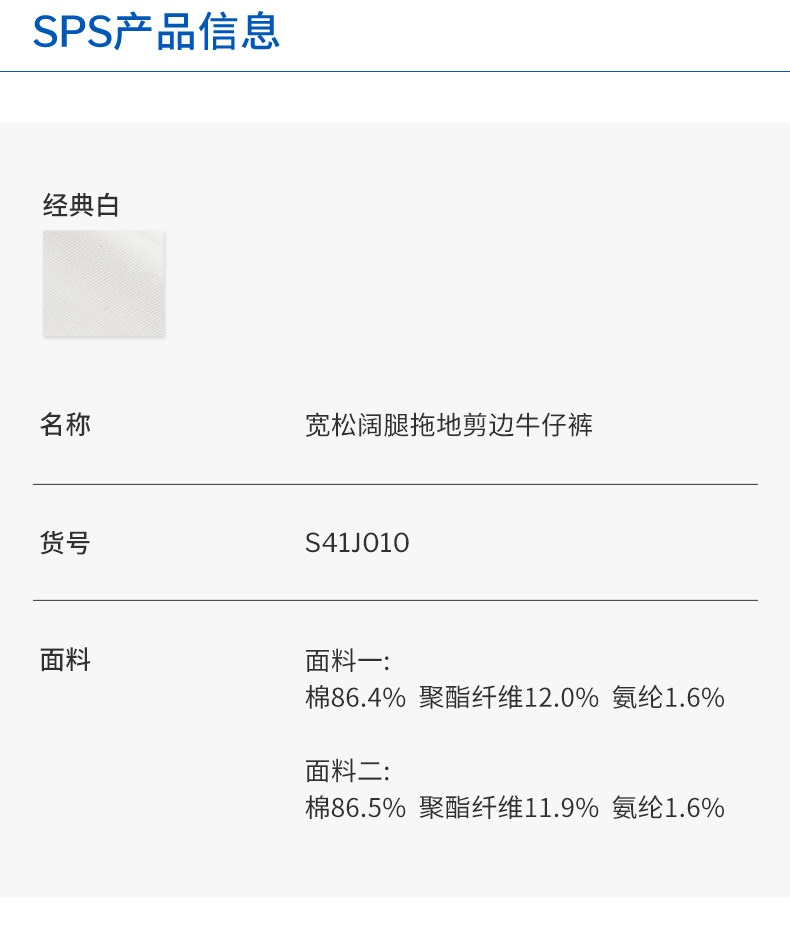
Task: Click the divider below the 货号 row
Action: tap(395, 600)
